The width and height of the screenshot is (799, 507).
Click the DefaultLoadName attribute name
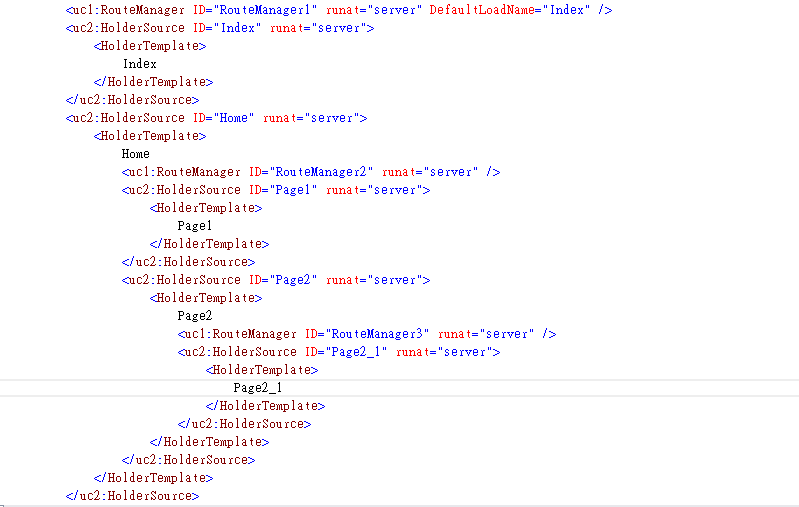coord(482,10)
